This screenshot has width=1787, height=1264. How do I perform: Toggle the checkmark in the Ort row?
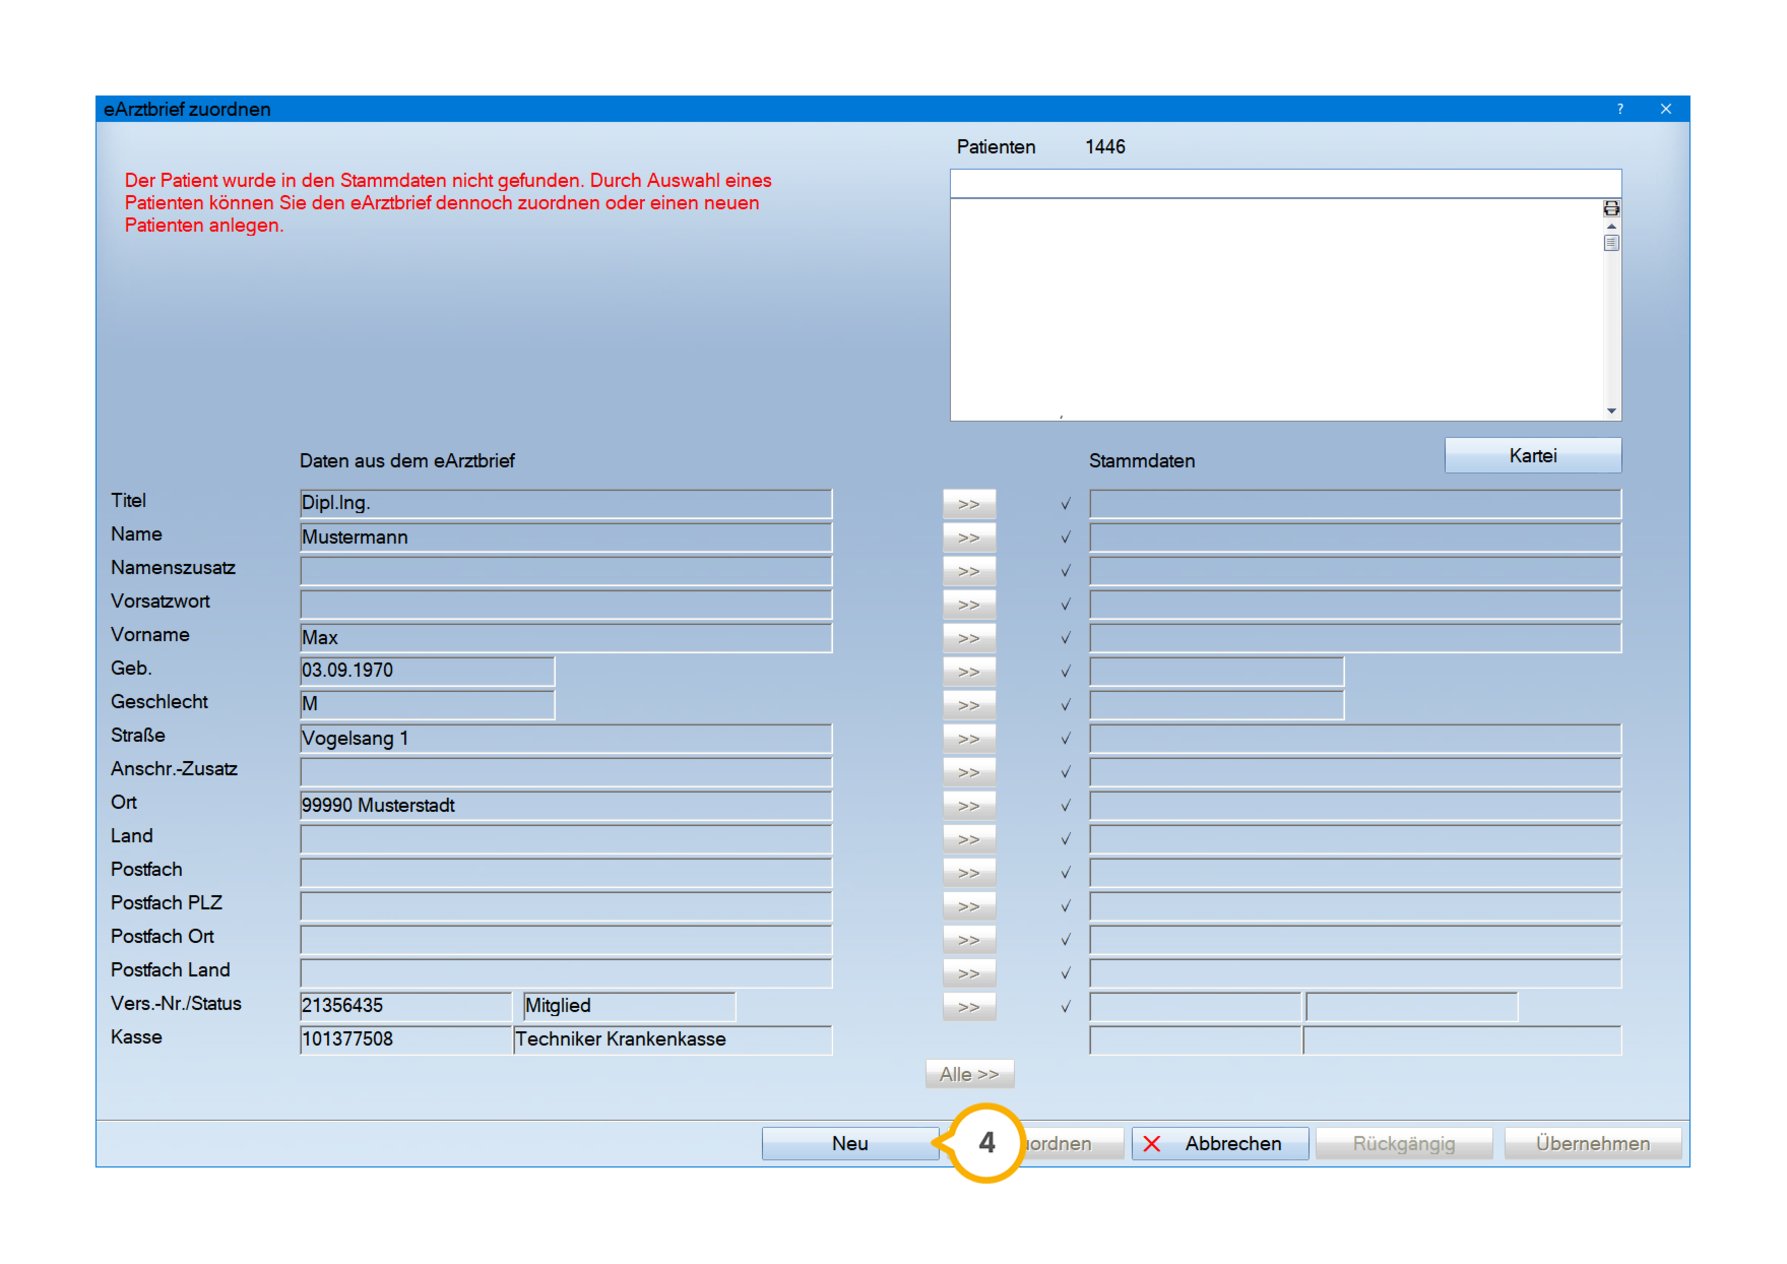(x=1066, y=806)
